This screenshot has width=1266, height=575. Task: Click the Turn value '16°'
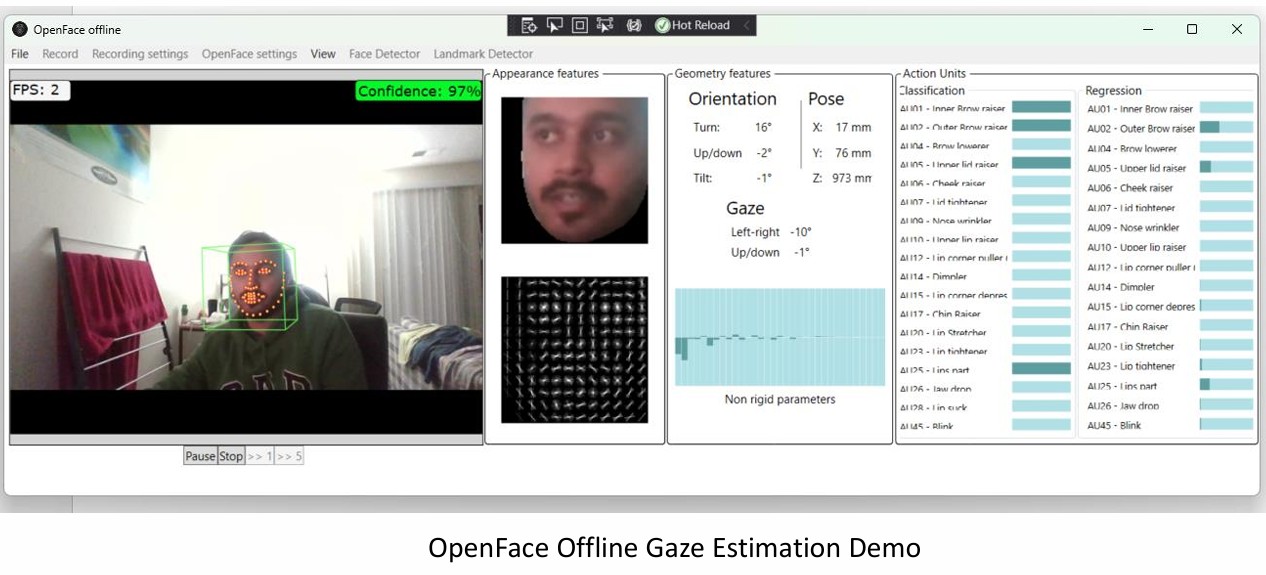point(763,128)
